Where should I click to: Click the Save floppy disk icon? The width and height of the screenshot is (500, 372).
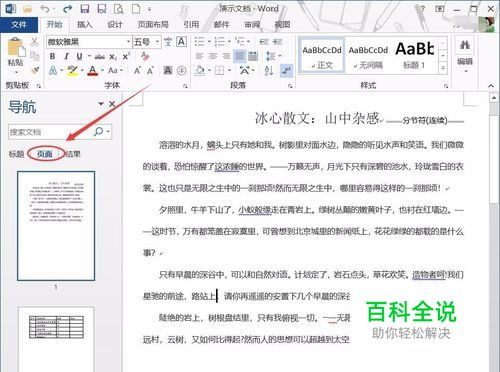point(85,9)
